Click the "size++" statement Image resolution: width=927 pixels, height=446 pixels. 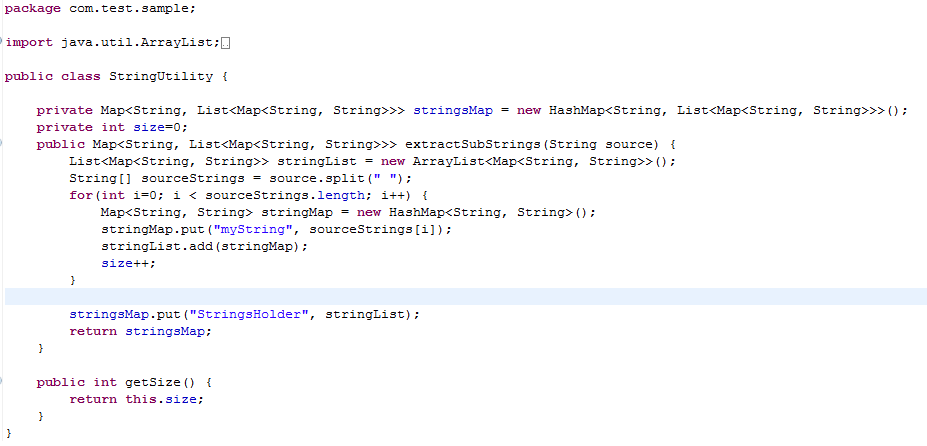128,263
